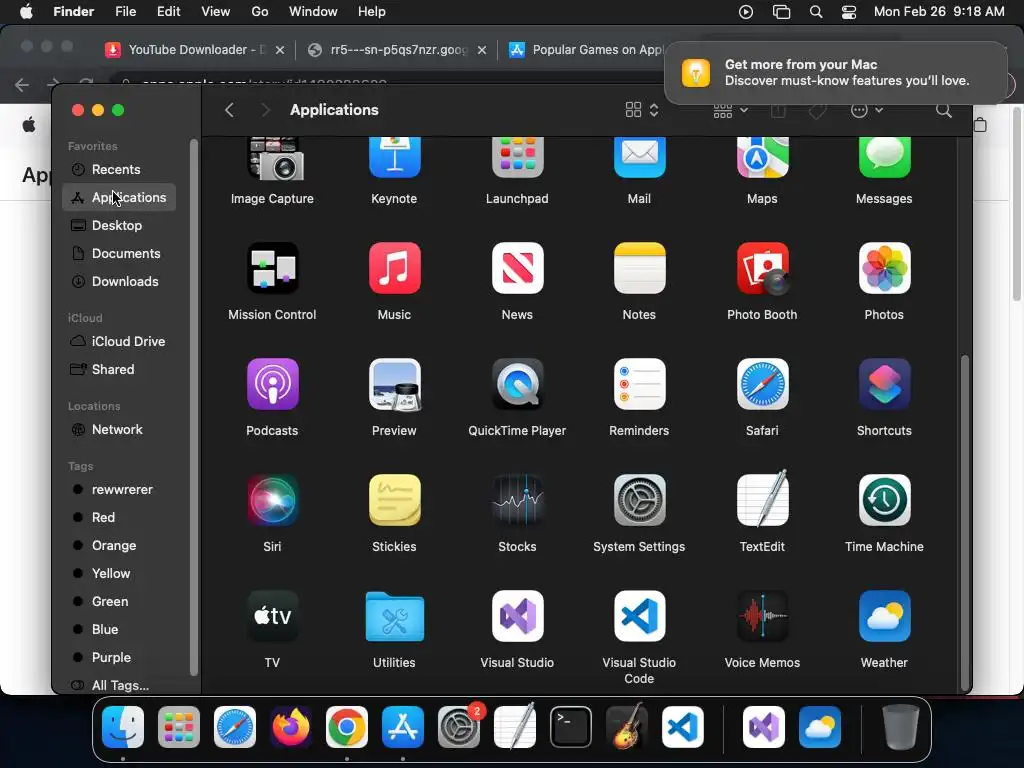1024x768 pixels.
Task: Filter by the Purple tag
Action: [119, 658]
